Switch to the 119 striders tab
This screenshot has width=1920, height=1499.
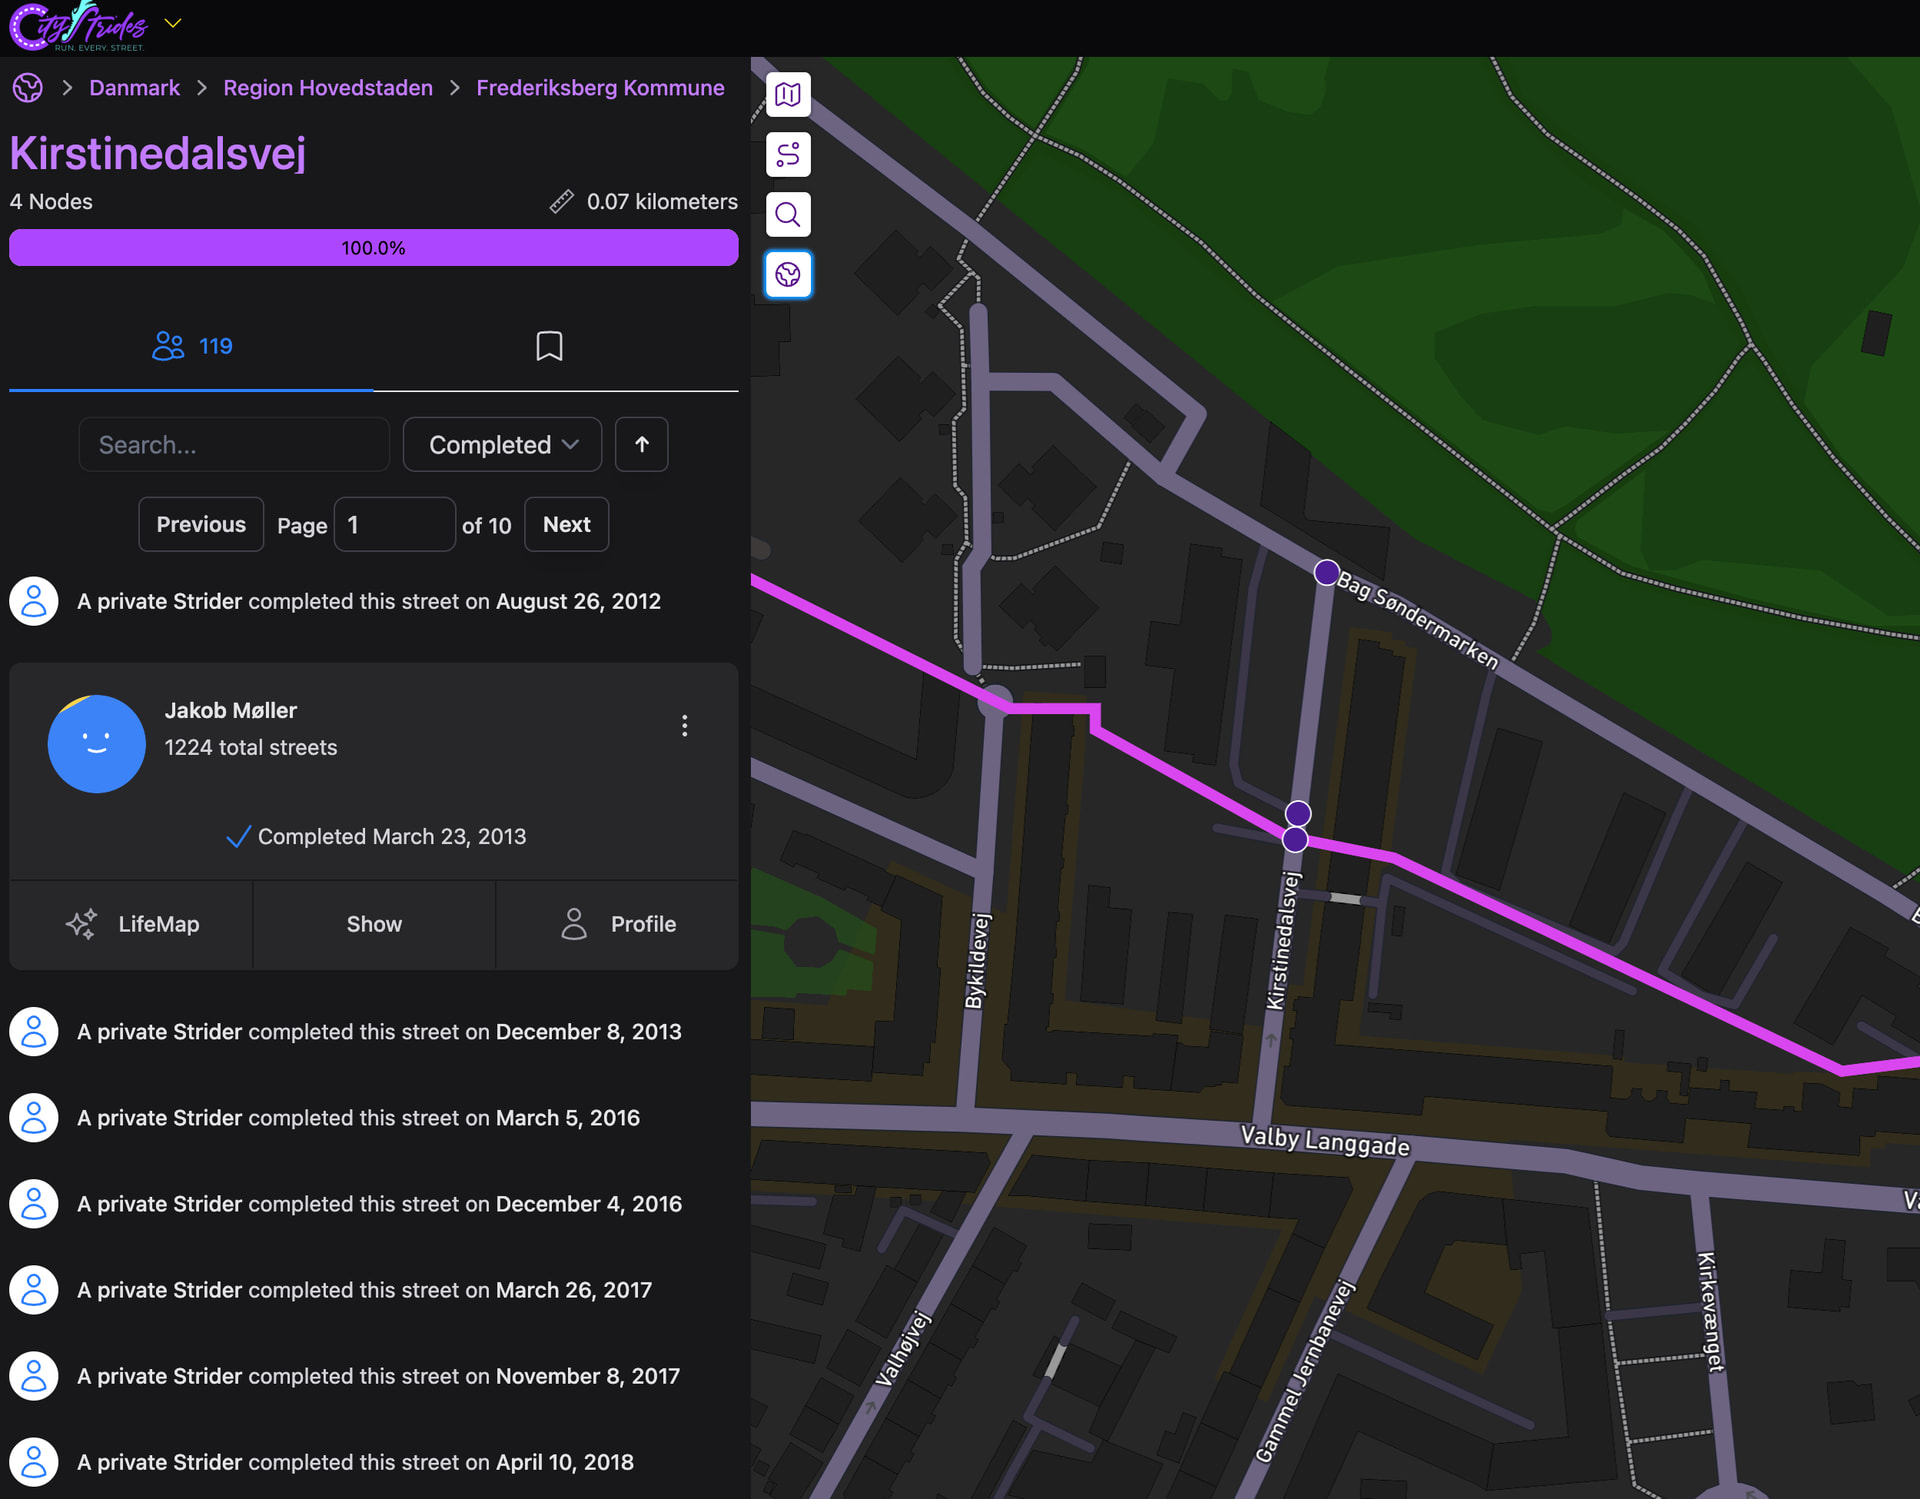pyautogui.click(x=191, y=346)
